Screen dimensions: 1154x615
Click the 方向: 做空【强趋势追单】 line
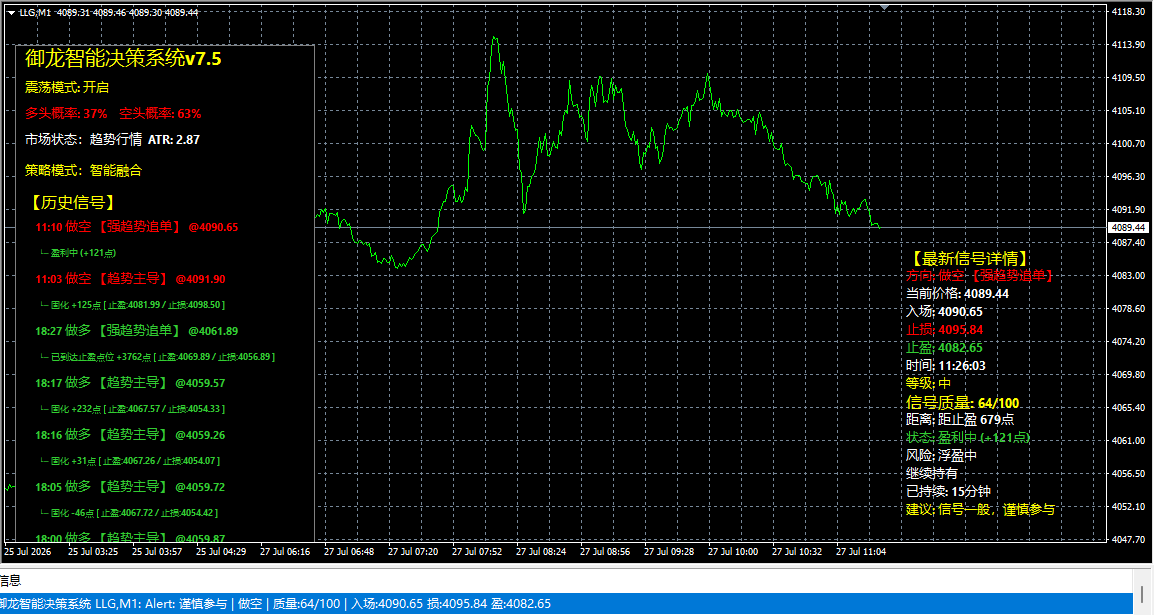[981, 276]
